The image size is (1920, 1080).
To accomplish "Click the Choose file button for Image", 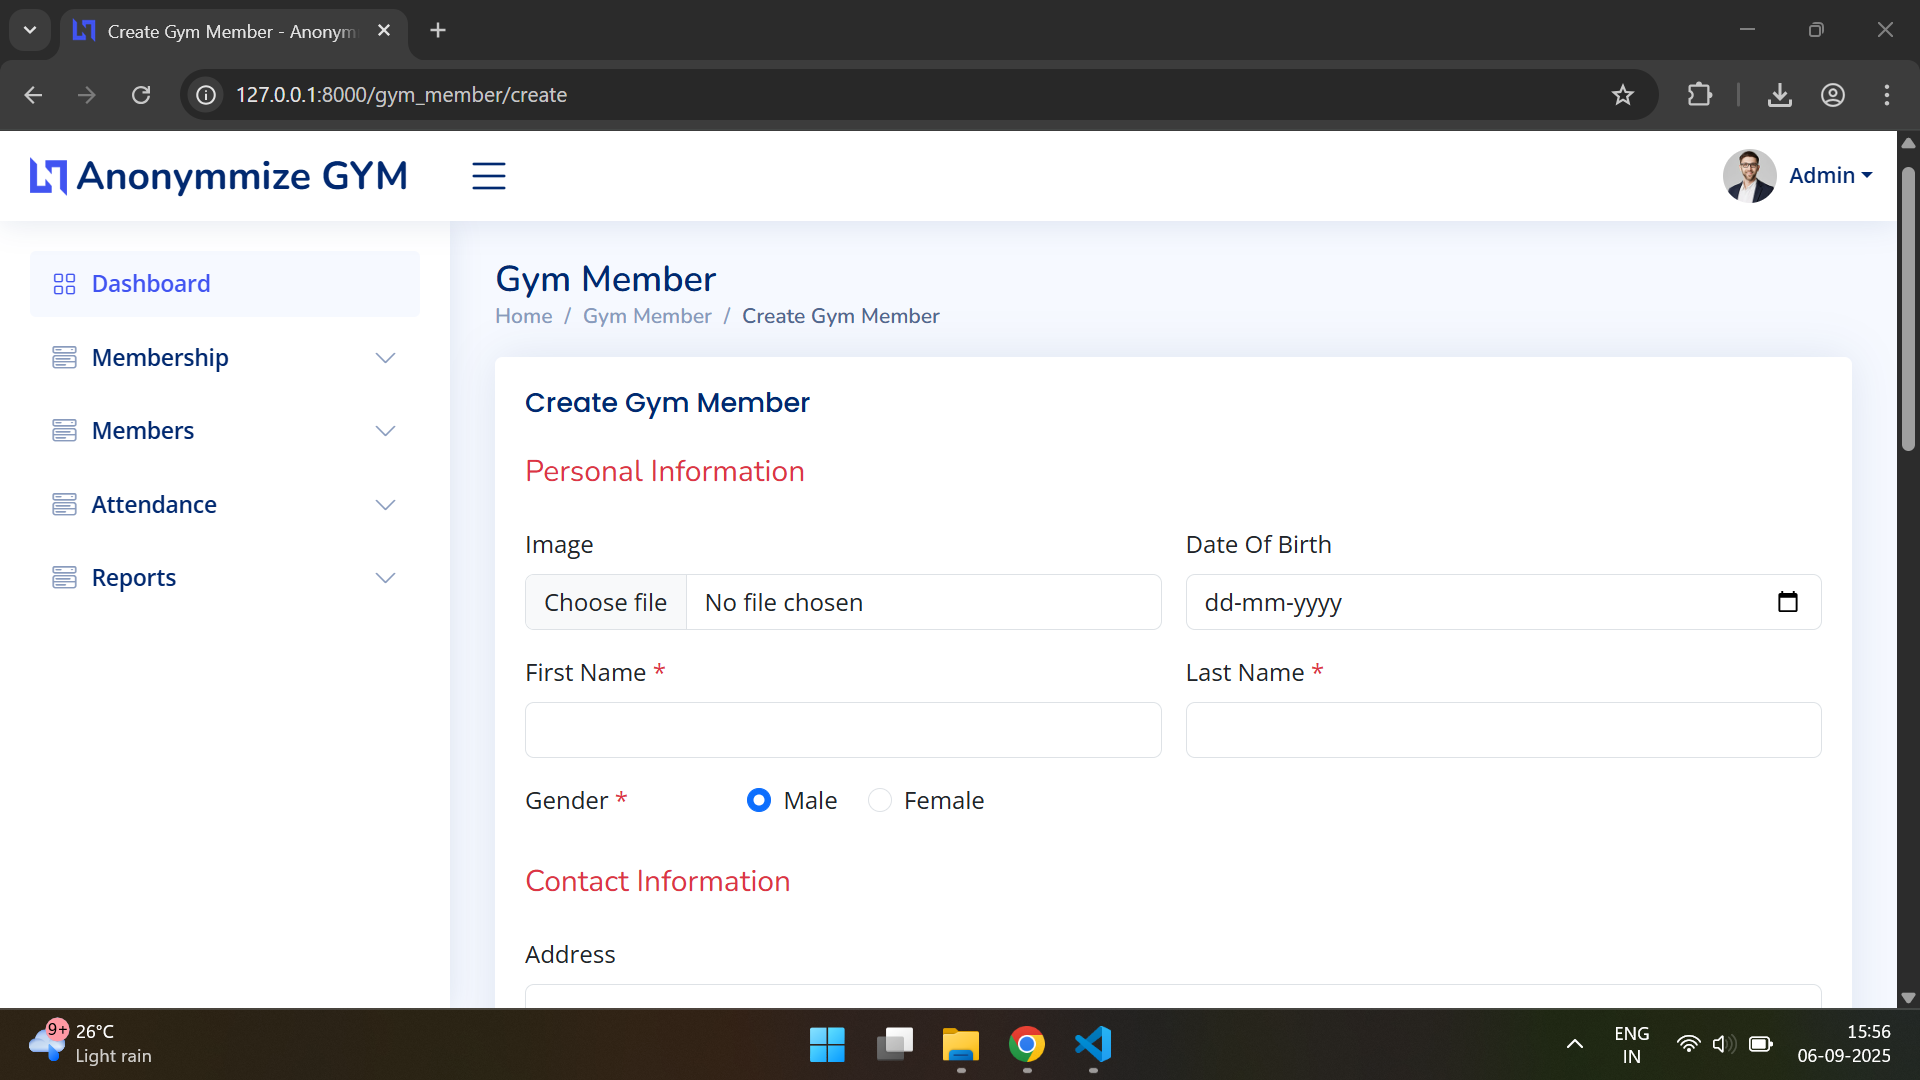I will (606, 602).
